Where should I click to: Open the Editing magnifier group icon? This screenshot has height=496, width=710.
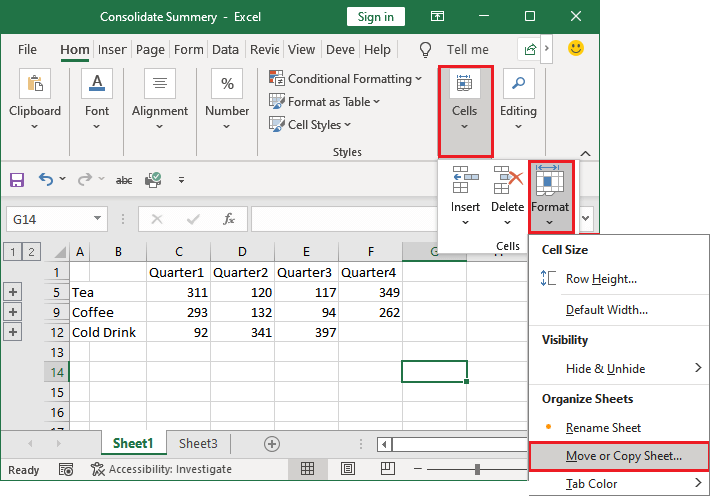(518, 83)
